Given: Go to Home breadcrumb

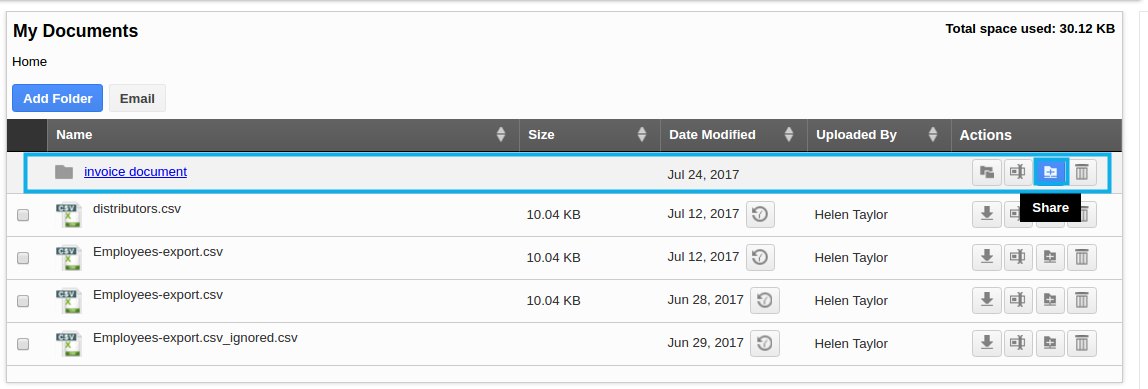Looking at the screenshot, I should coord(30,62).
